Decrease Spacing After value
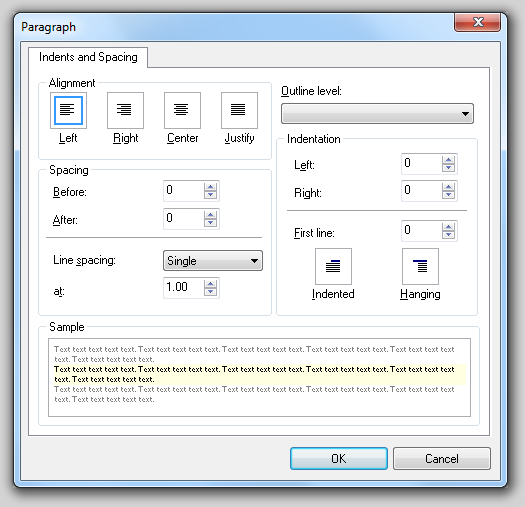 pos(210,223)
